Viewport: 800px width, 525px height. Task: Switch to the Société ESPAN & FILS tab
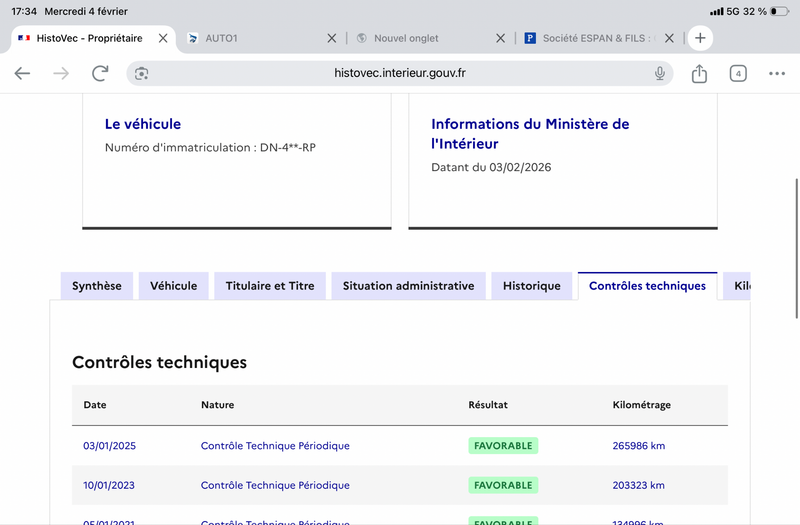tap(596, 38)
